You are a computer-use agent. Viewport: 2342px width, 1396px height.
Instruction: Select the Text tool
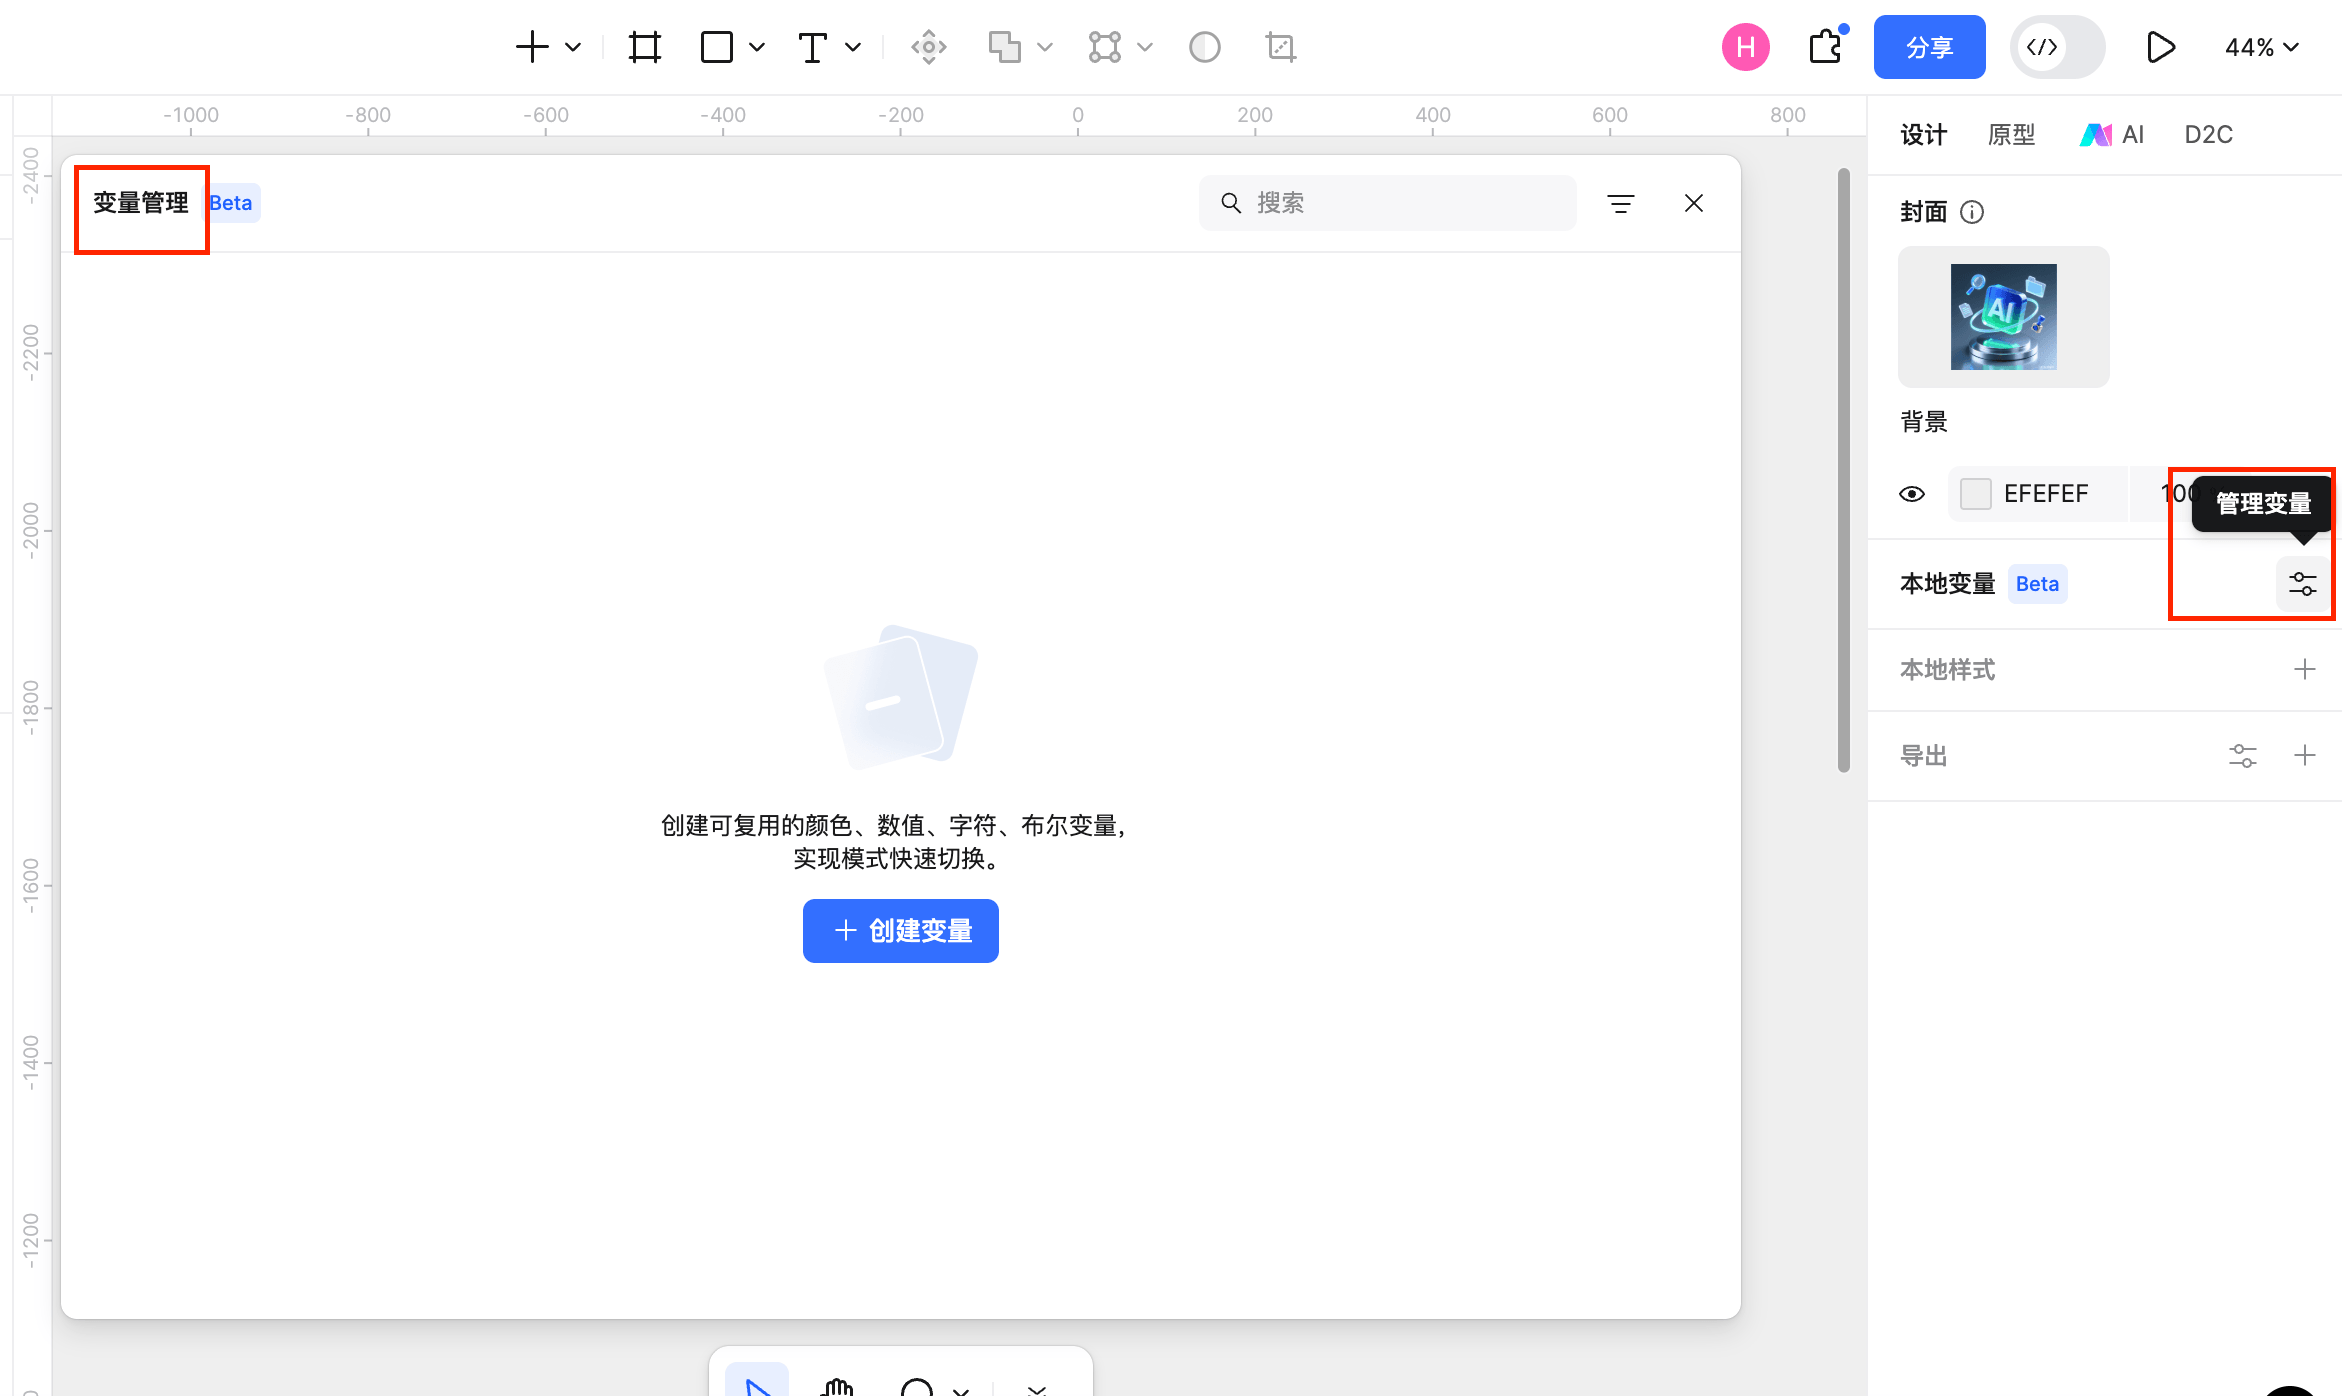[812, 46]
